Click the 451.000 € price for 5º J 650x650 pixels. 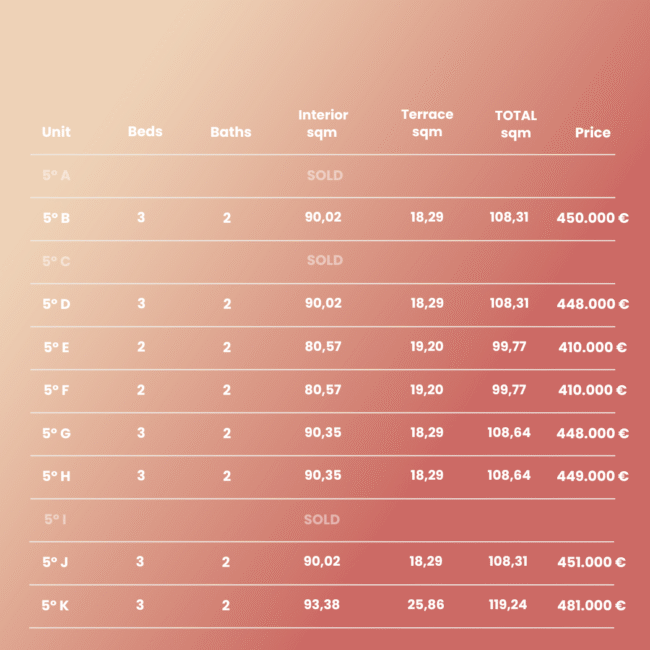coord(591,562)
